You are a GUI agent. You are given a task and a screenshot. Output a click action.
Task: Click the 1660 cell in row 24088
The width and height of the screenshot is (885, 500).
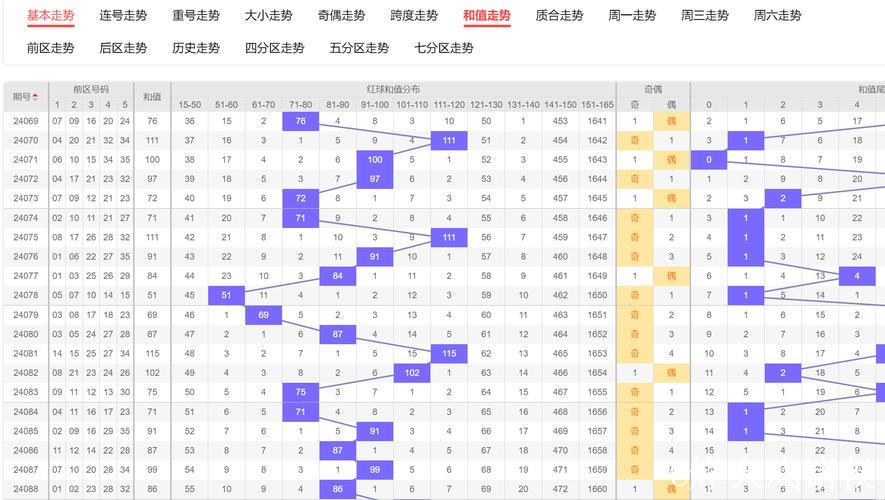click(597, 489)
